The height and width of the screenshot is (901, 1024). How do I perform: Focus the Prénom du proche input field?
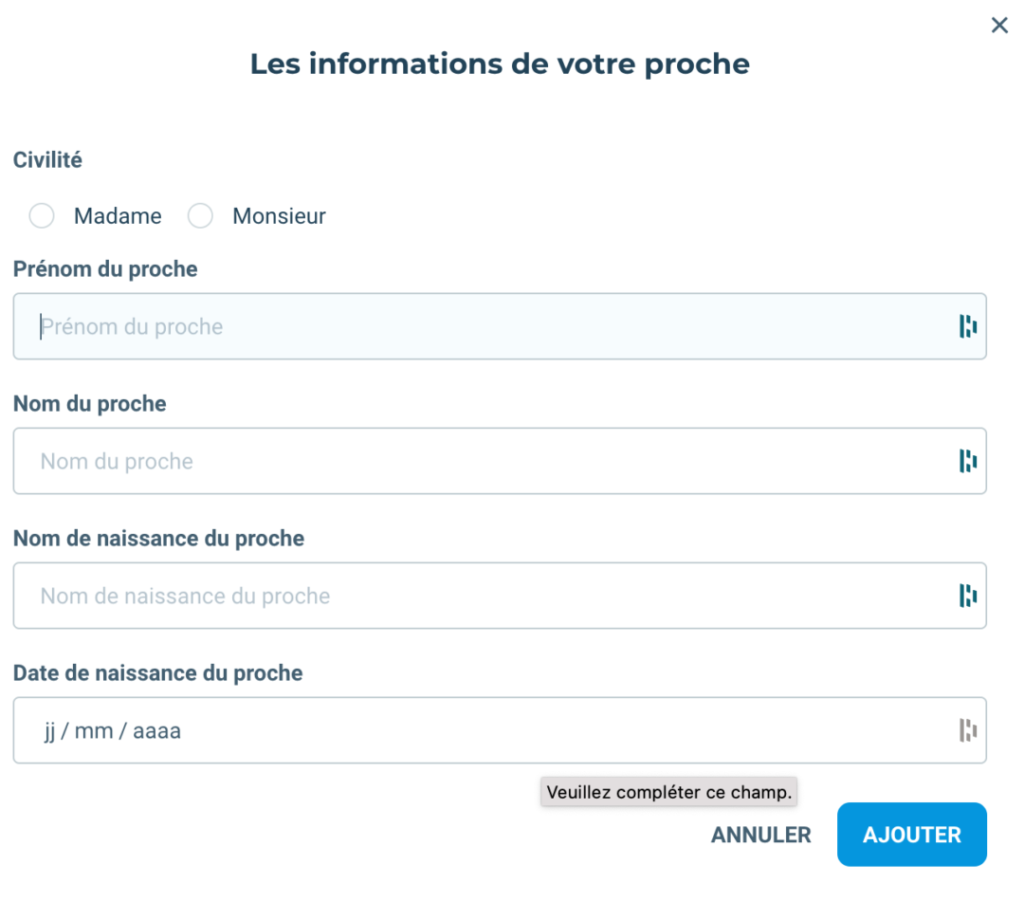point(490,327)
